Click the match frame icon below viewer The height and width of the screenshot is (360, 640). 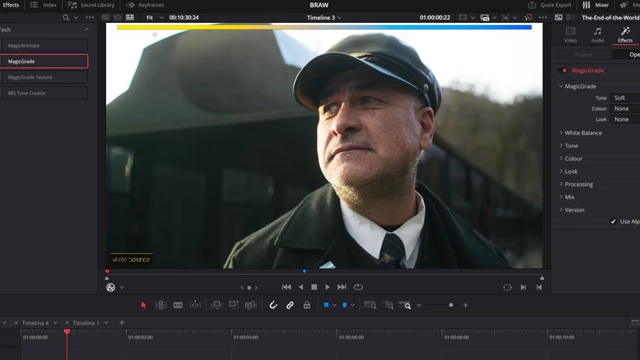pyautogui.click(x=507, y=287)
